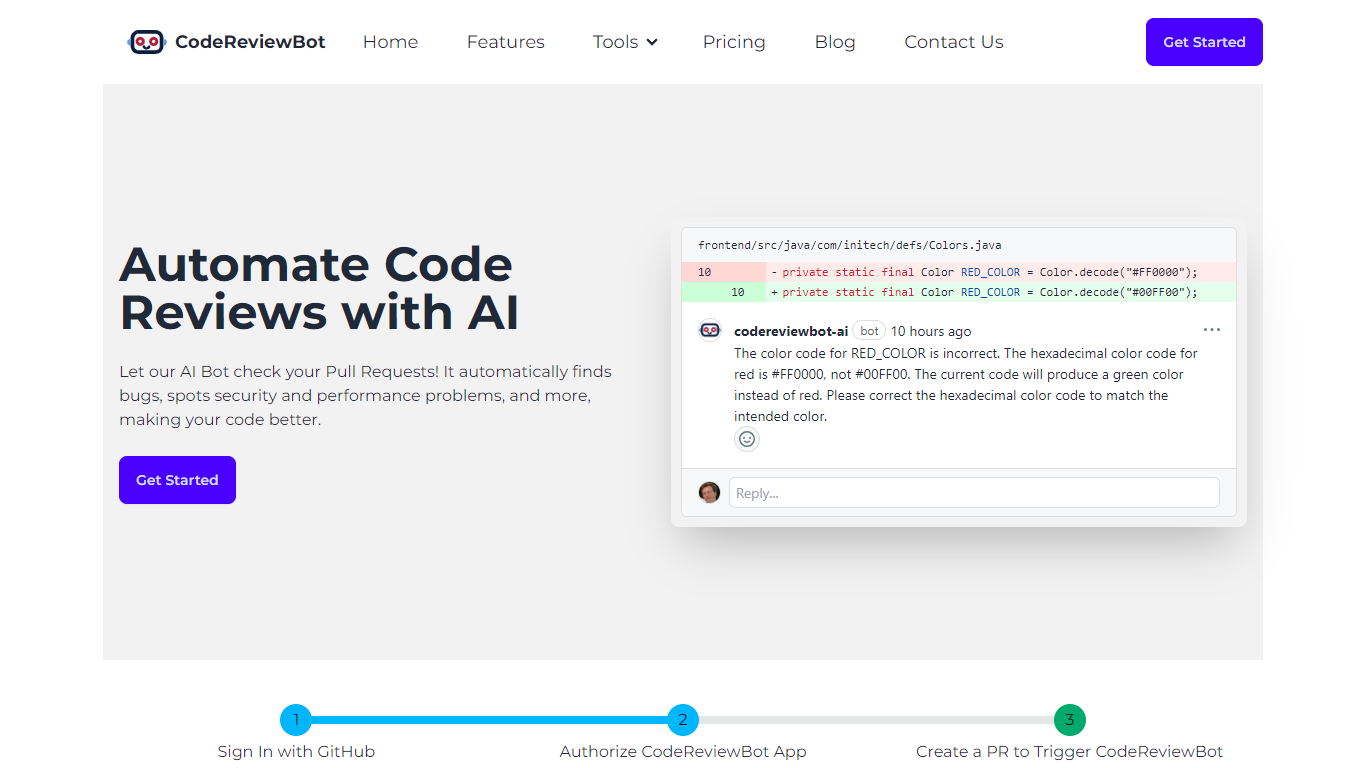This screenshot has height=768, width=1366.
Task: Click 'Sign In with GitHub' step label
Action: click(x=296, y=752)
